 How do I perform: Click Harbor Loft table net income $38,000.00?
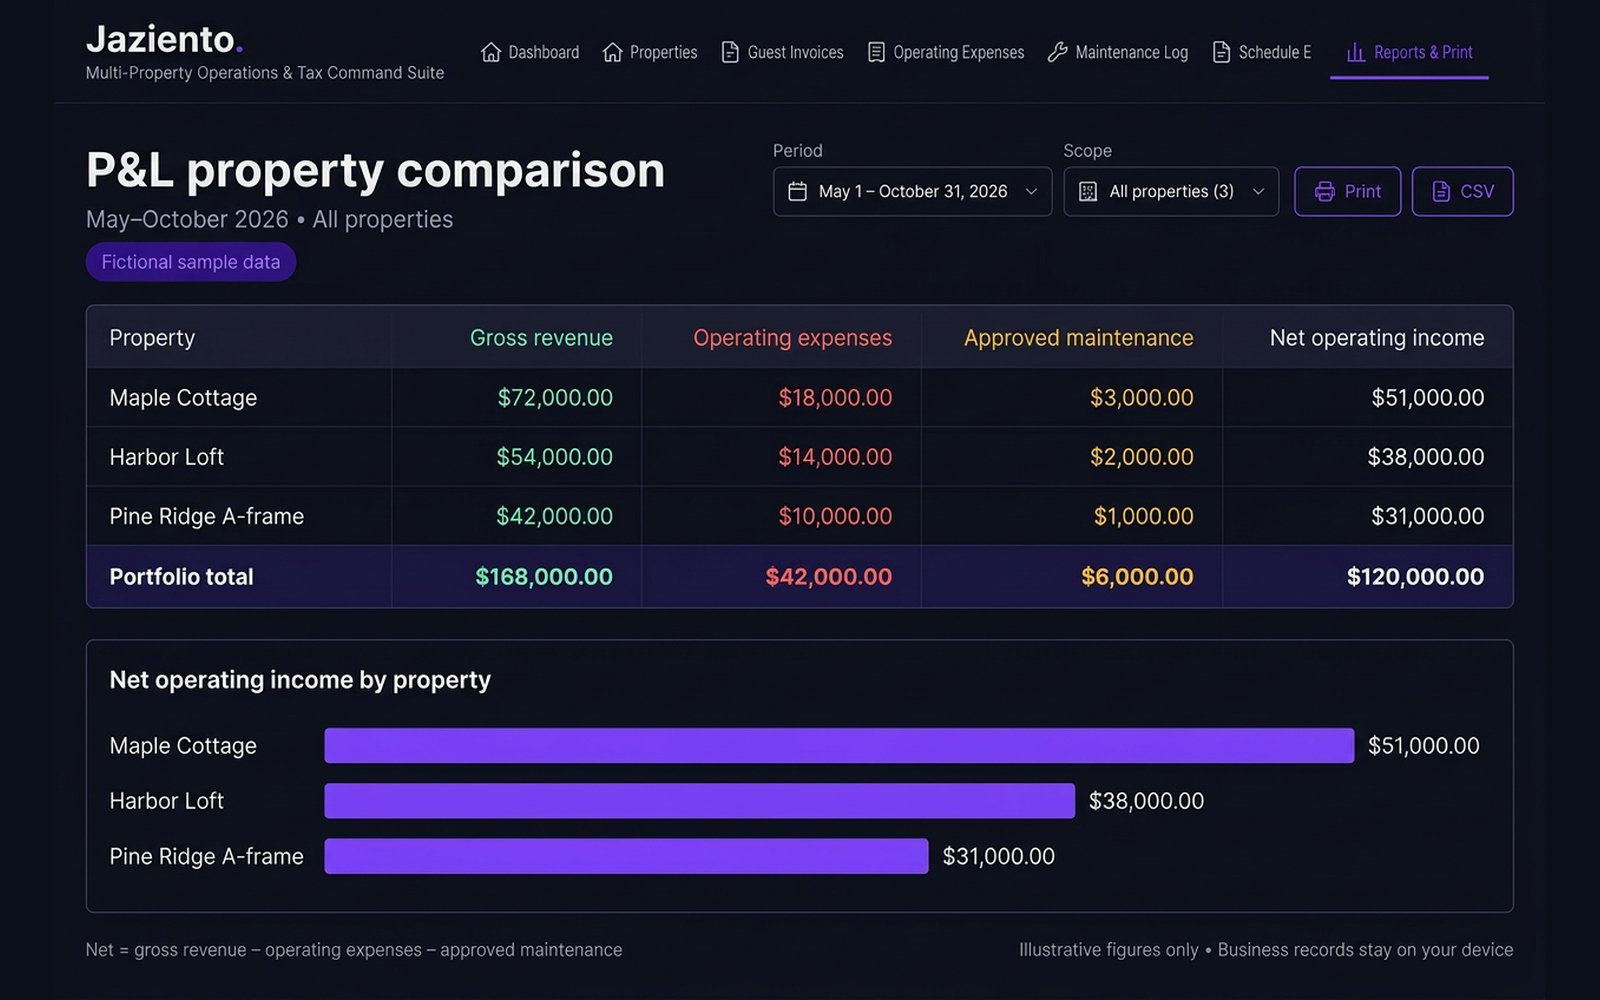1426,457
